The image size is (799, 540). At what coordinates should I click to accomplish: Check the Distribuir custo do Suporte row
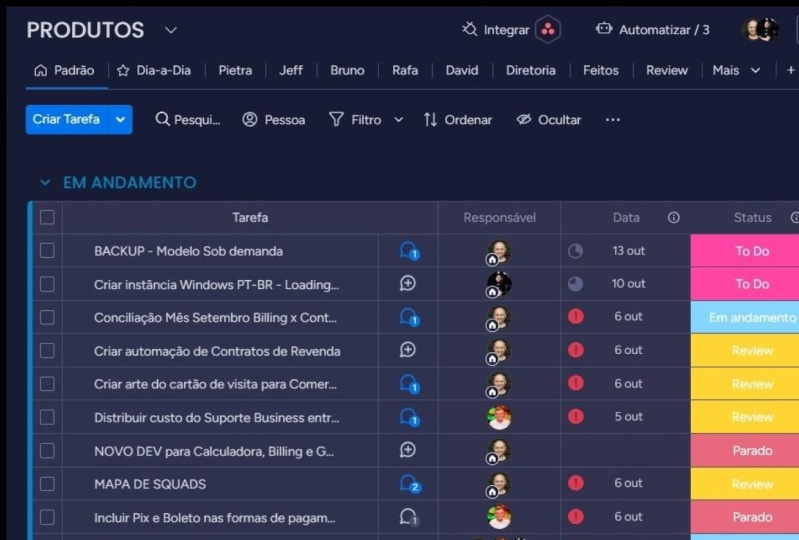point(47,417)
